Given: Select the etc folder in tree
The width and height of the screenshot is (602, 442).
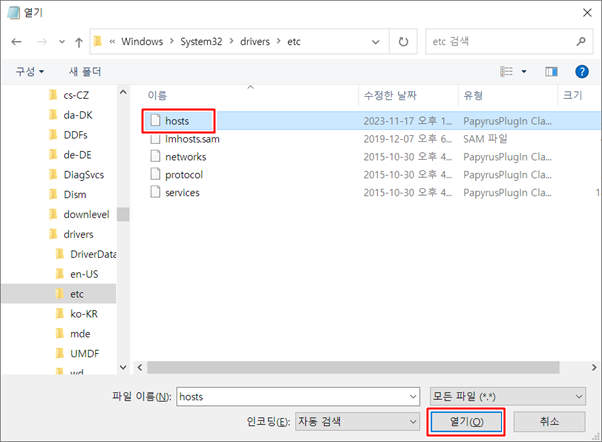Looking at the screenshot, I should coord(77,294).
